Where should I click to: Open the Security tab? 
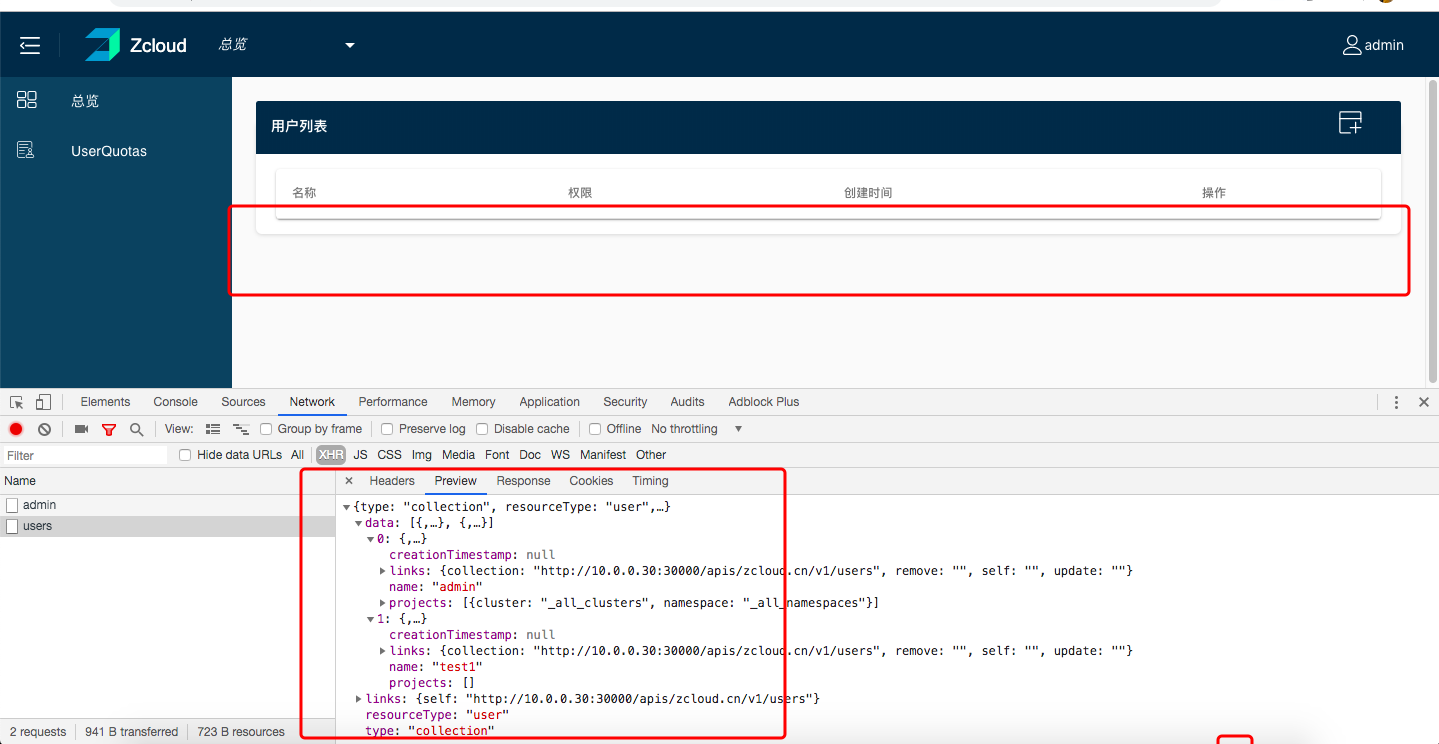pos(625,402)
